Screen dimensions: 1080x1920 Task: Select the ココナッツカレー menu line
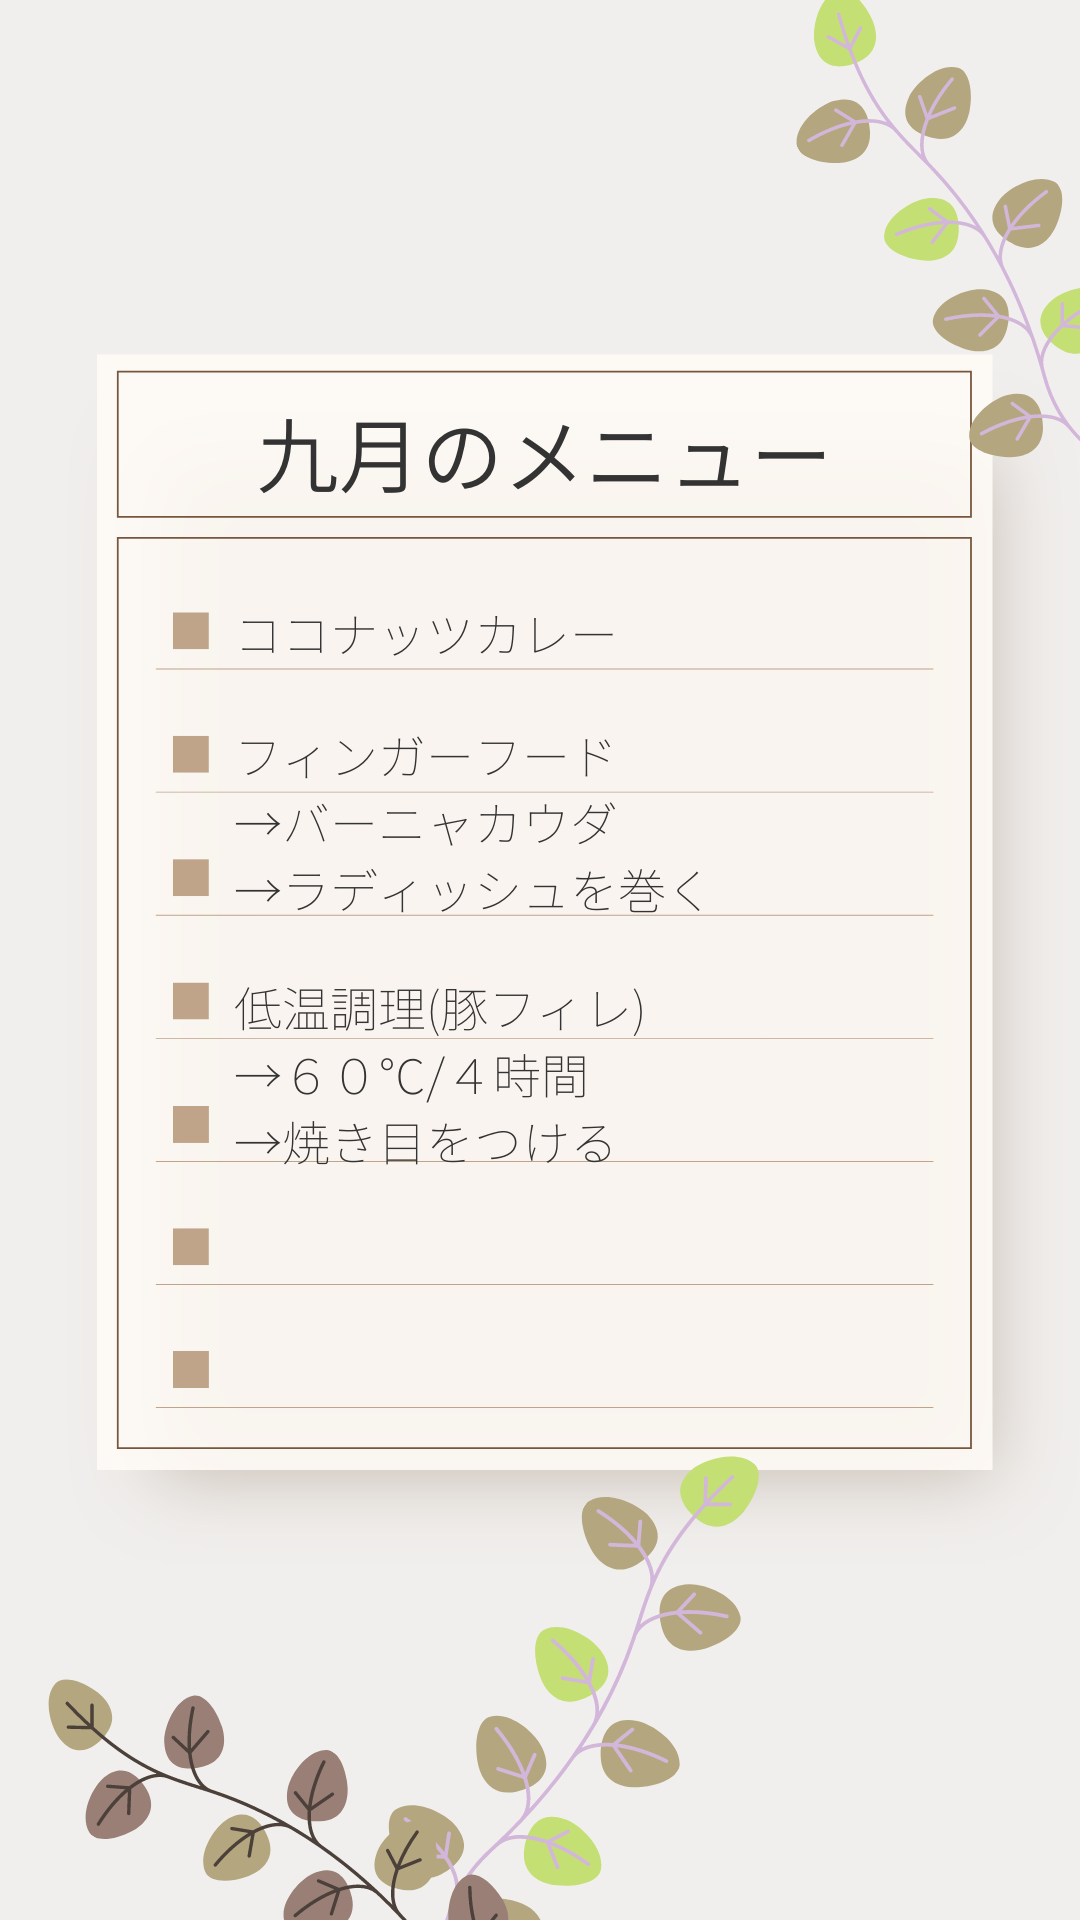click(x=426, y=636)
